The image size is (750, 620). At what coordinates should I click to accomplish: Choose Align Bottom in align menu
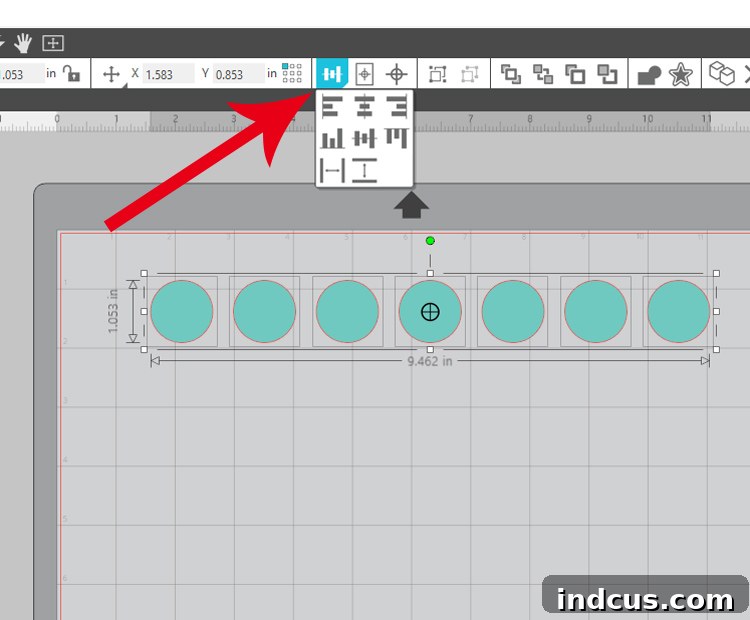(332, 138)
